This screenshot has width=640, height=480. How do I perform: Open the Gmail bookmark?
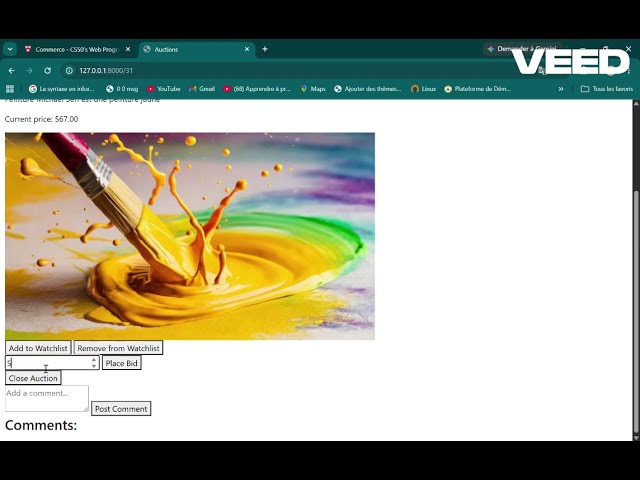202,89
